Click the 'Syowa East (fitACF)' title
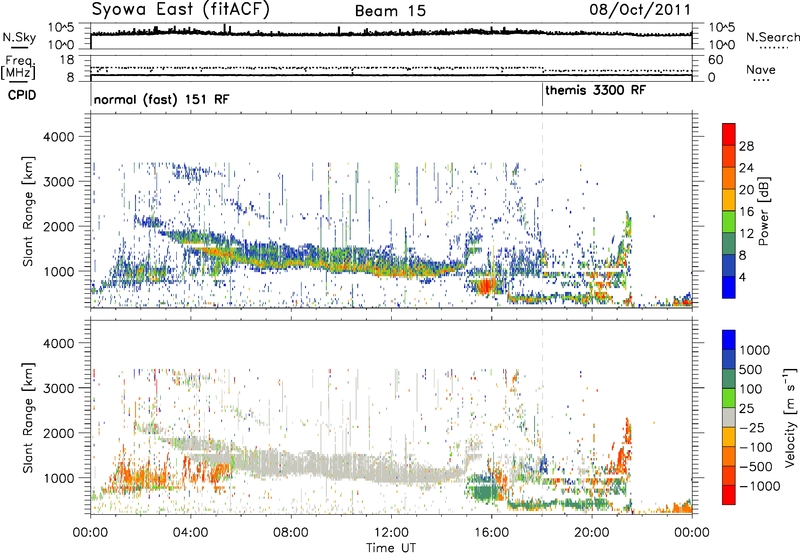Screen dimensions: 800x554 (181, 9)
